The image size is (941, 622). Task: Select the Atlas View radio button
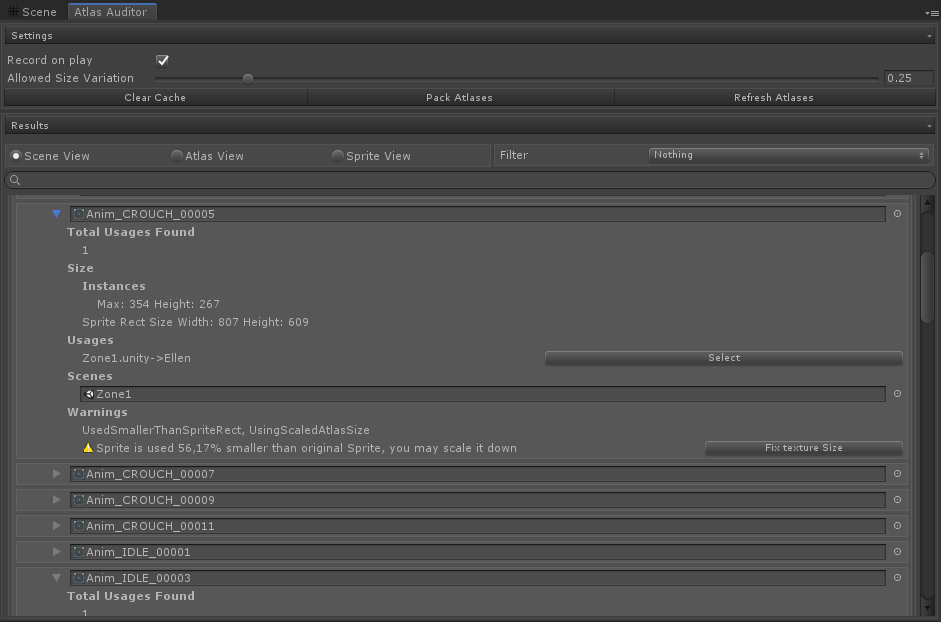(x=177, y=156)
